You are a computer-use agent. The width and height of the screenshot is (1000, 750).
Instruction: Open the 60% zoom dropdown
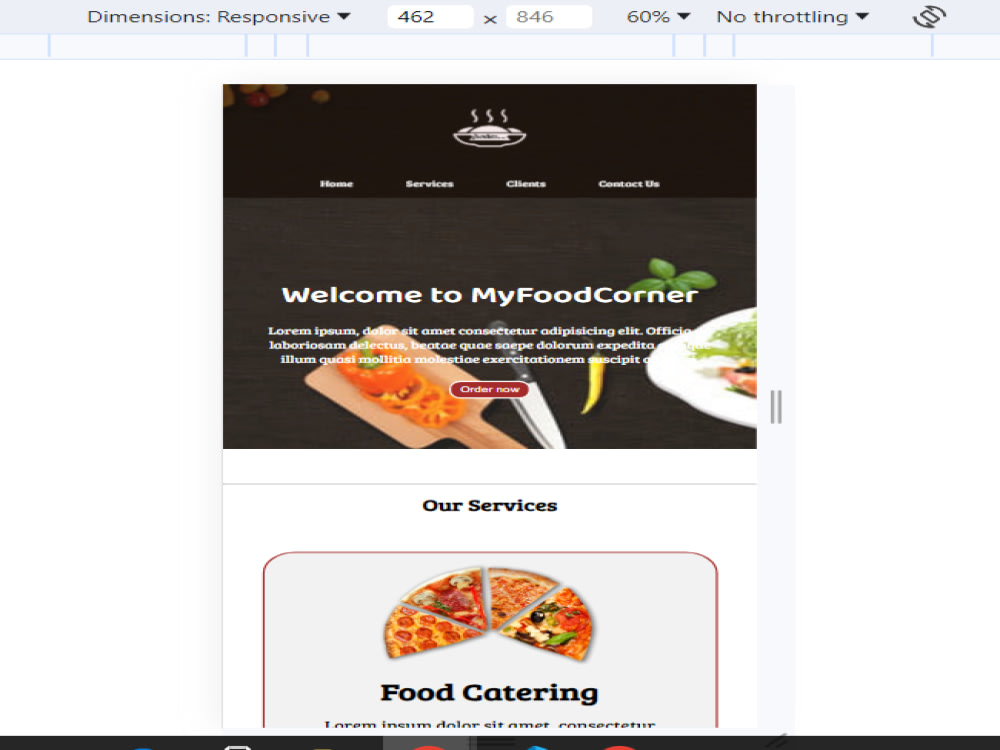click(x=658, y=17)
